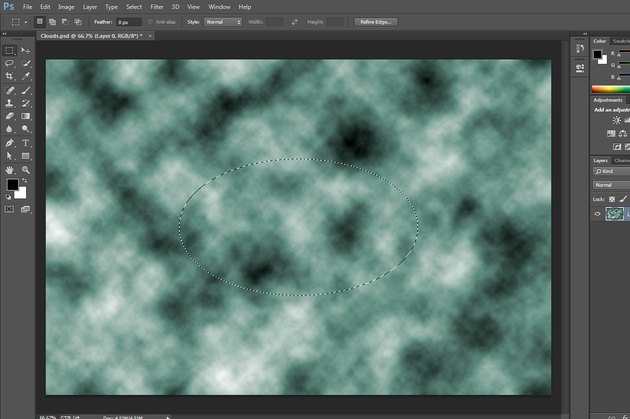The image size is (630, 419).
Task: Click foreground color swatch in toolbox
Action: [x=12, y=184]
